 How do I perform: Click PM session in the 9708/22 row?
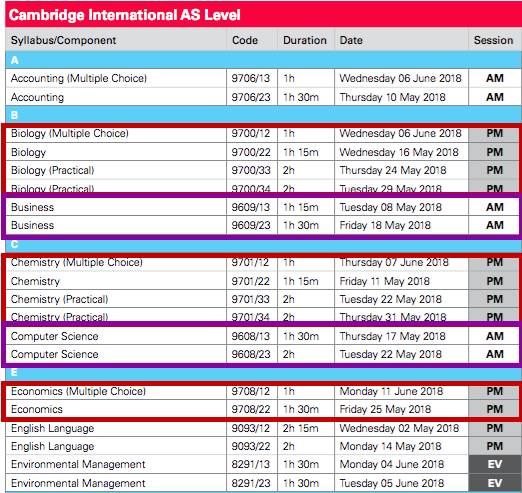[495, 409]
